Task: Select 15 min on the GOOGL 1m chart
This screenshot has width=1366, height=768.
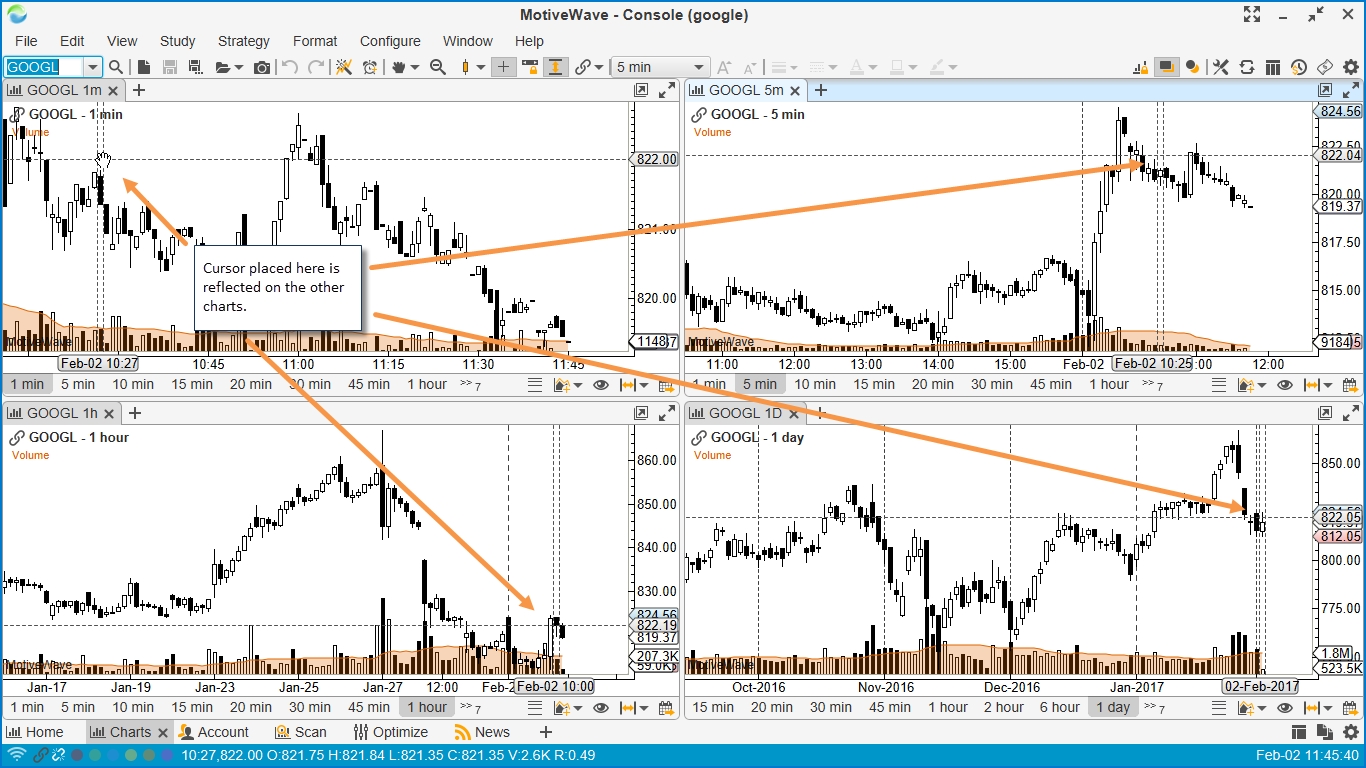Action: point(192,384)
